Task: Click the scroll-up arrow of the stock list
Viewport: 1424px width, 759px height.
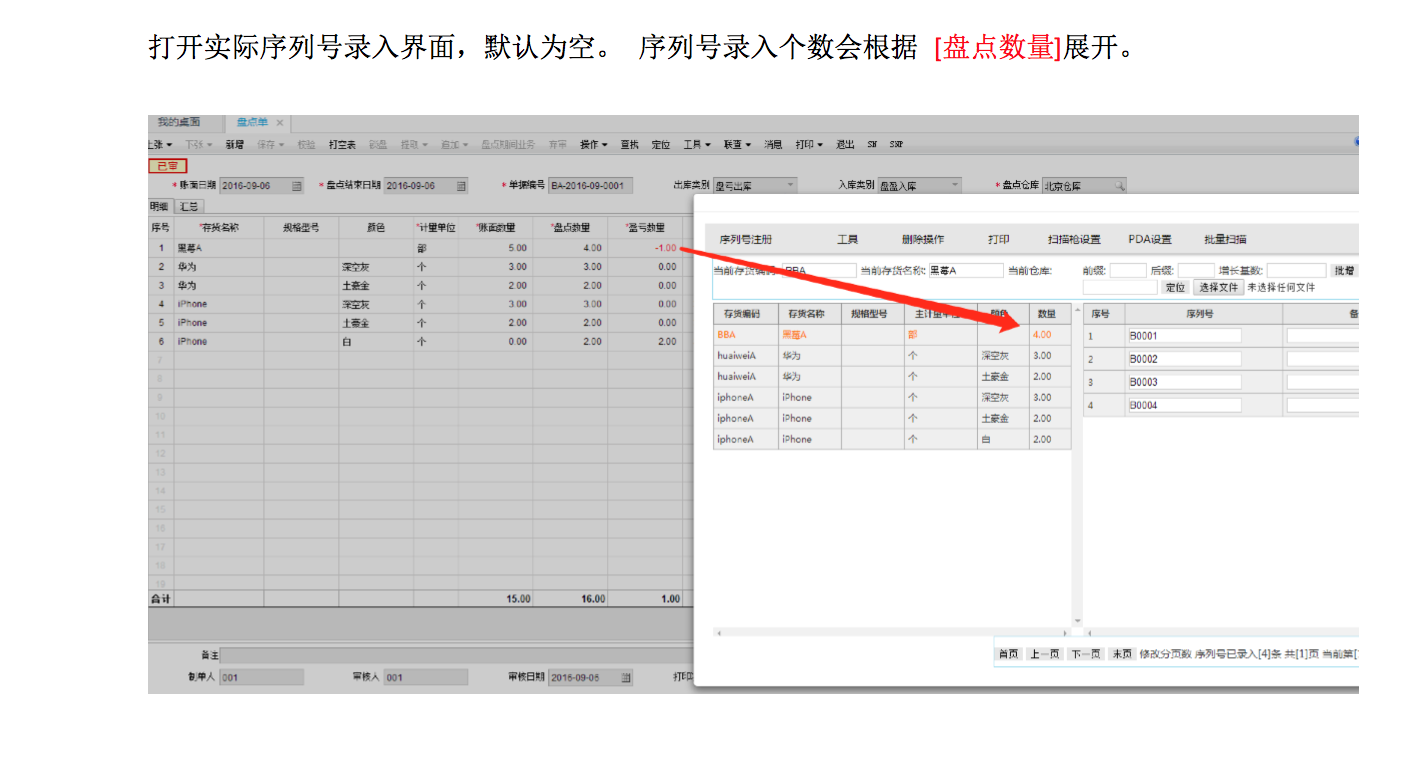Action: click(x=1077, y=310)
